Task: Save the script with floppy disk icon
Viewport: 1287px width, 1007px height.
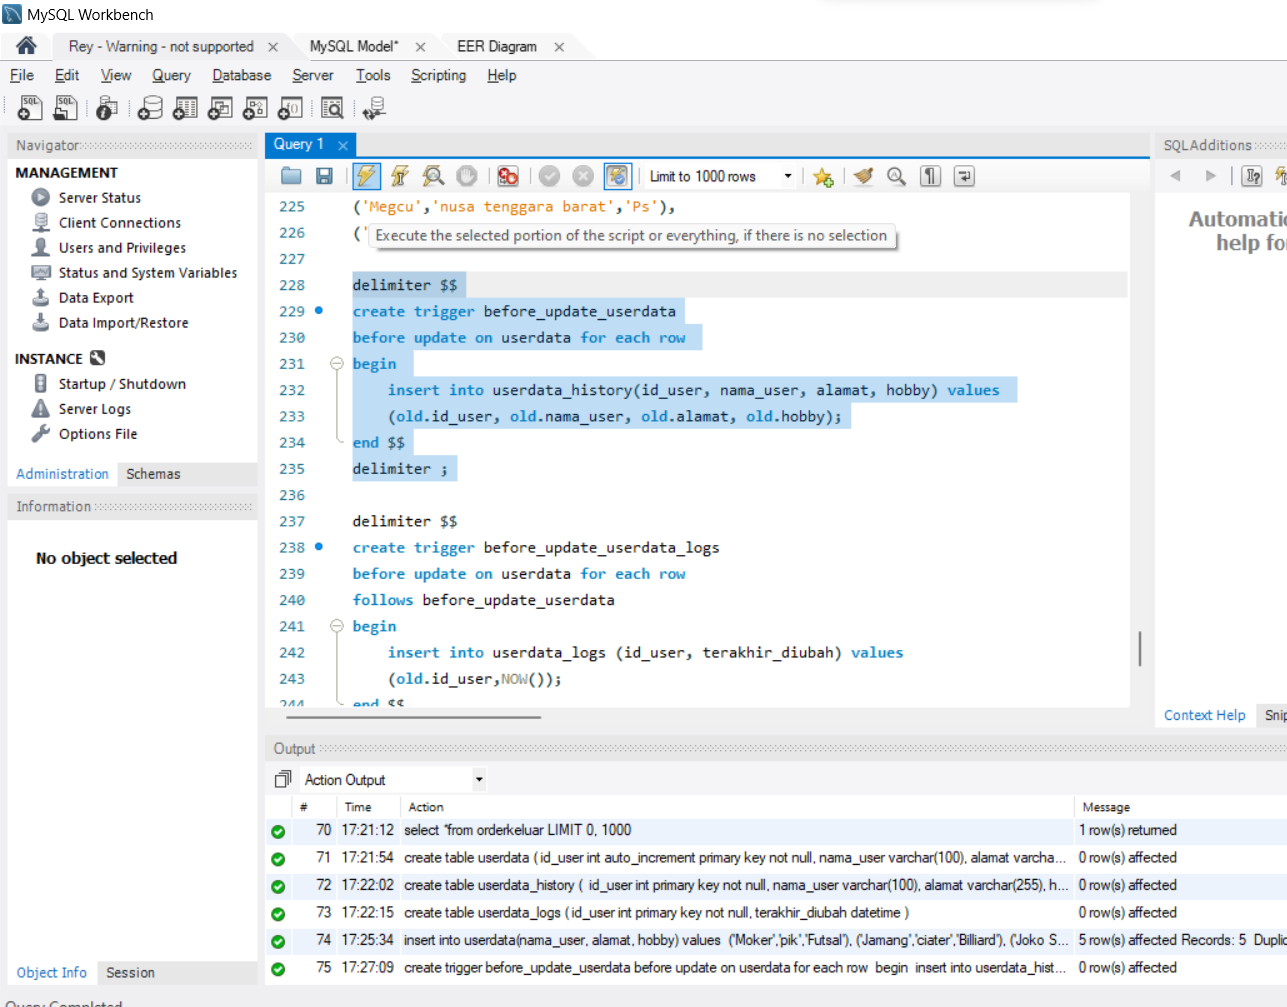Action: point(324,176)
